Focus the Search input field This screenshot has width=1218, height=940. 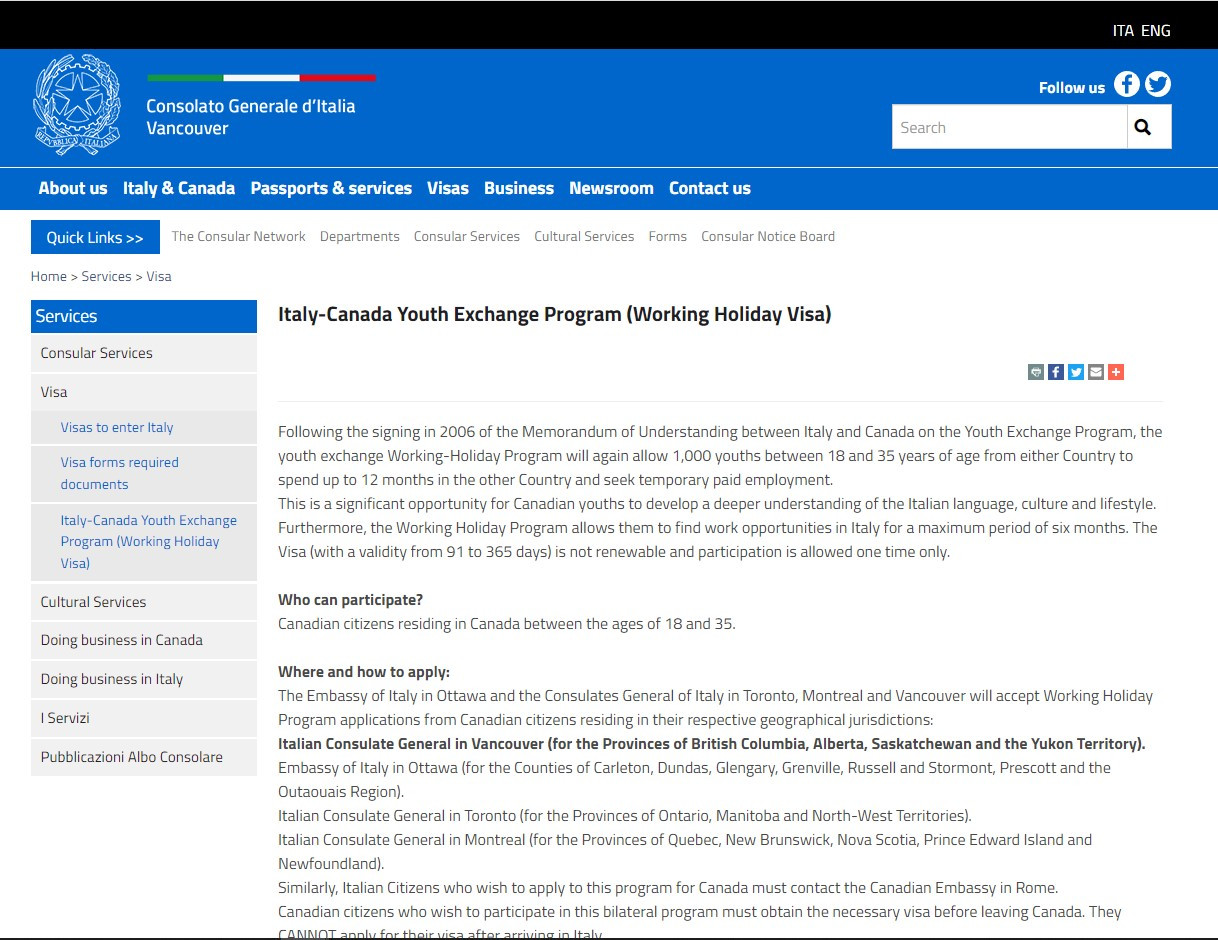1009,127
